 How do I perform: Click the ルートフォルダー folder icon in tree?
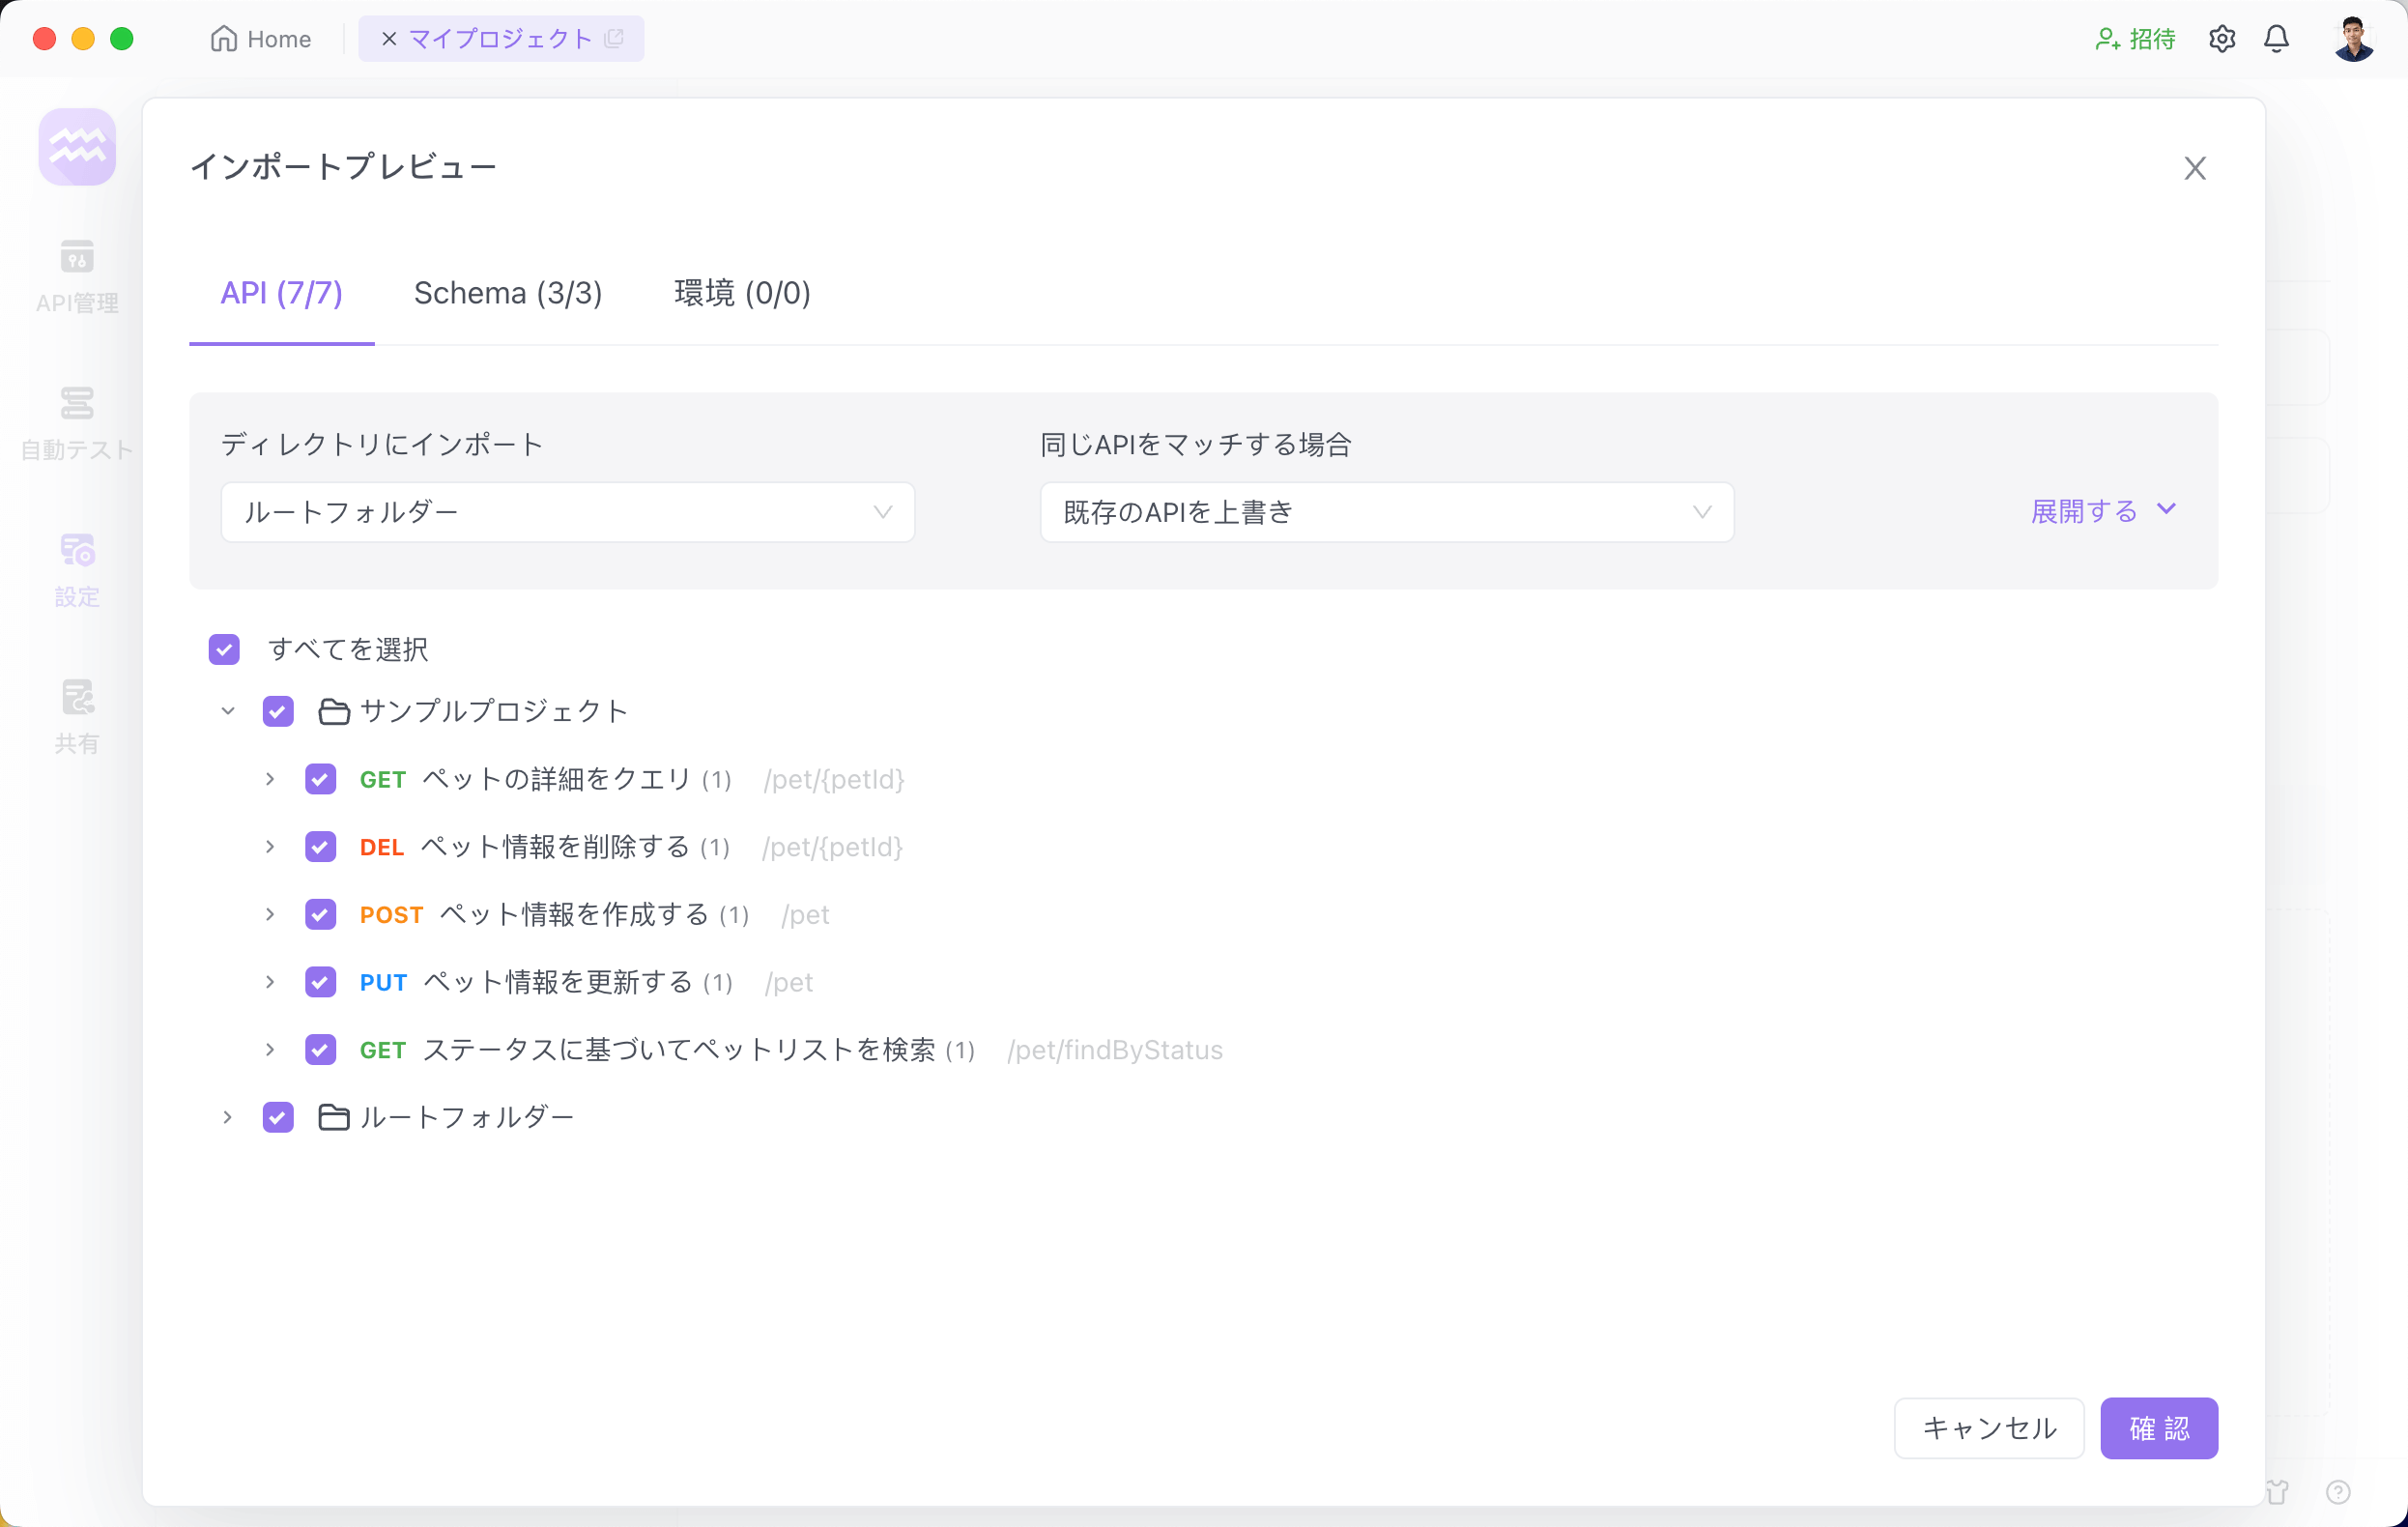(334, 1117)
